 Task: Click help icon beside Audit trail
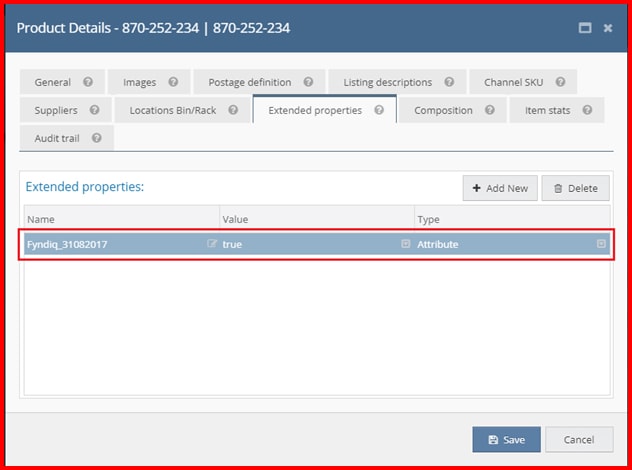click(97, 138)
